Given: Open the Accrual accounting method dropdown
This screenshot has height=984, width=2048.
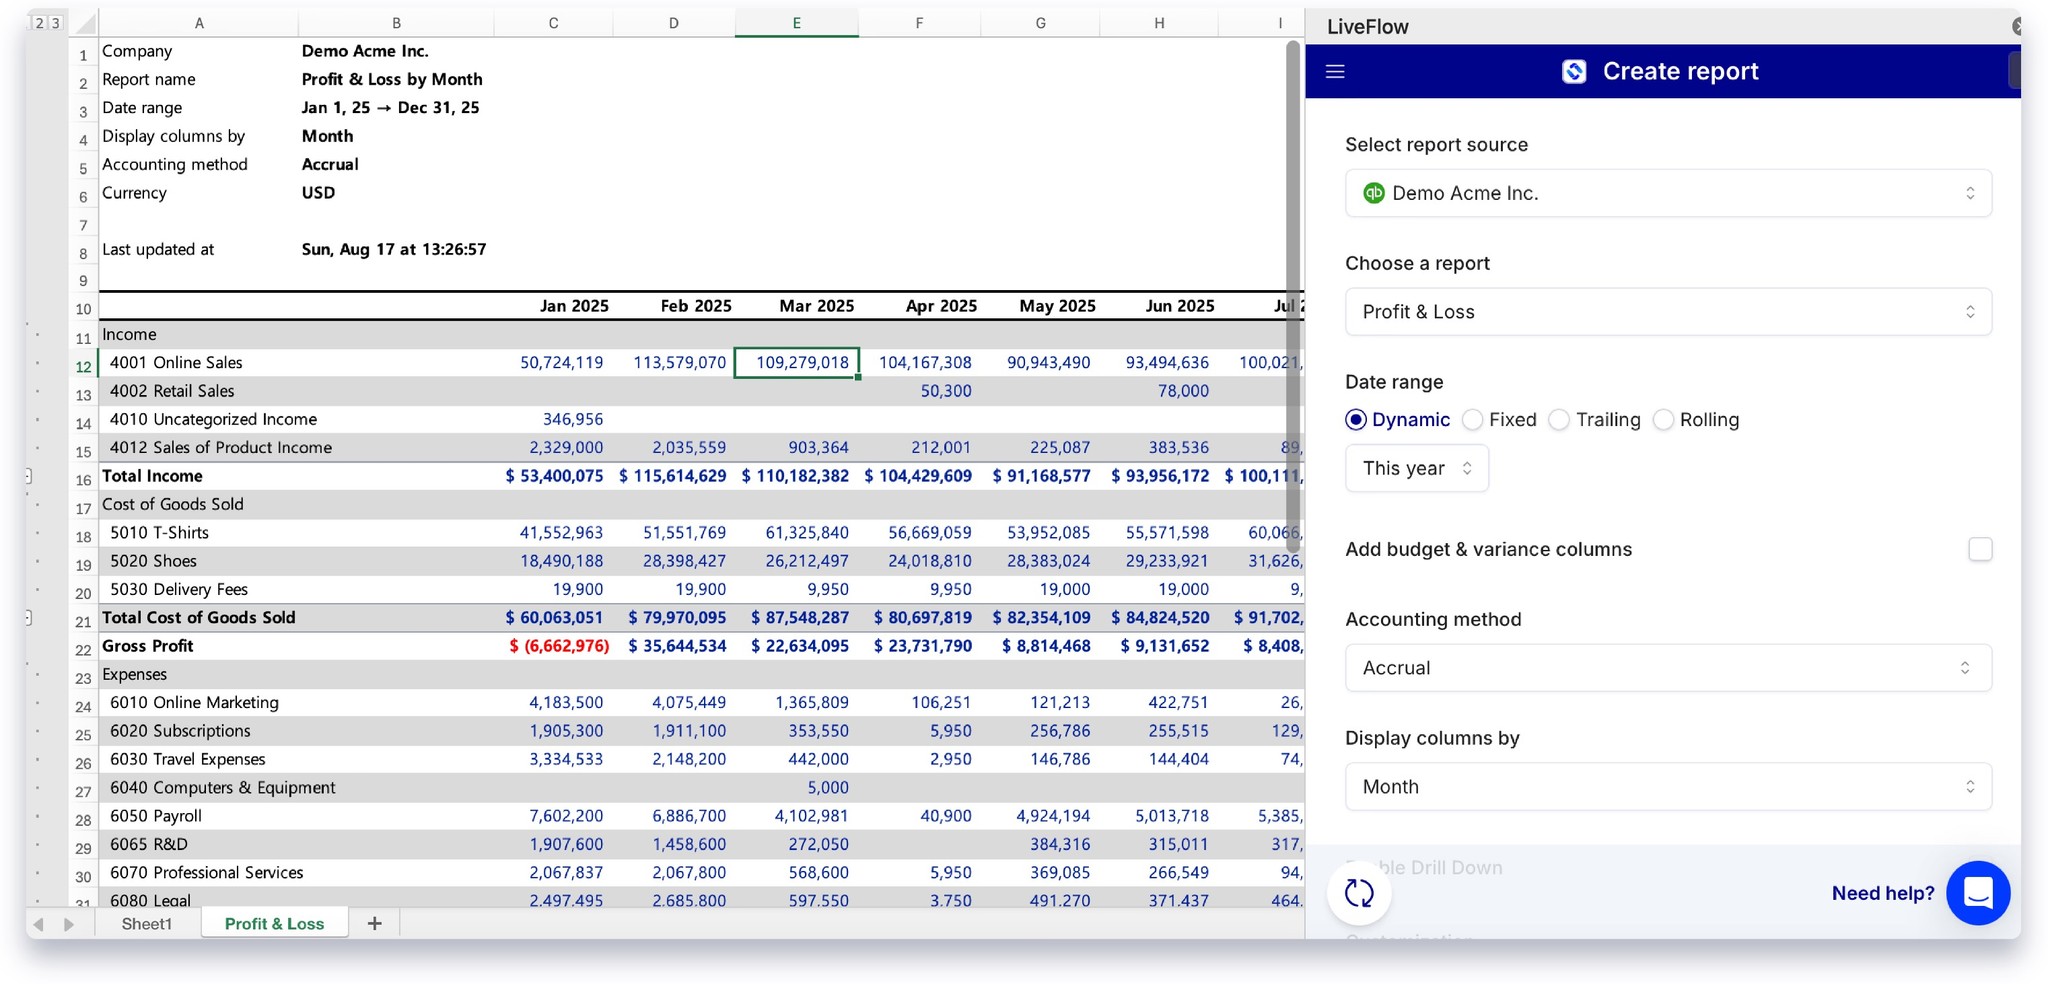Looking at the screenshot, I should pos(1667,668).
